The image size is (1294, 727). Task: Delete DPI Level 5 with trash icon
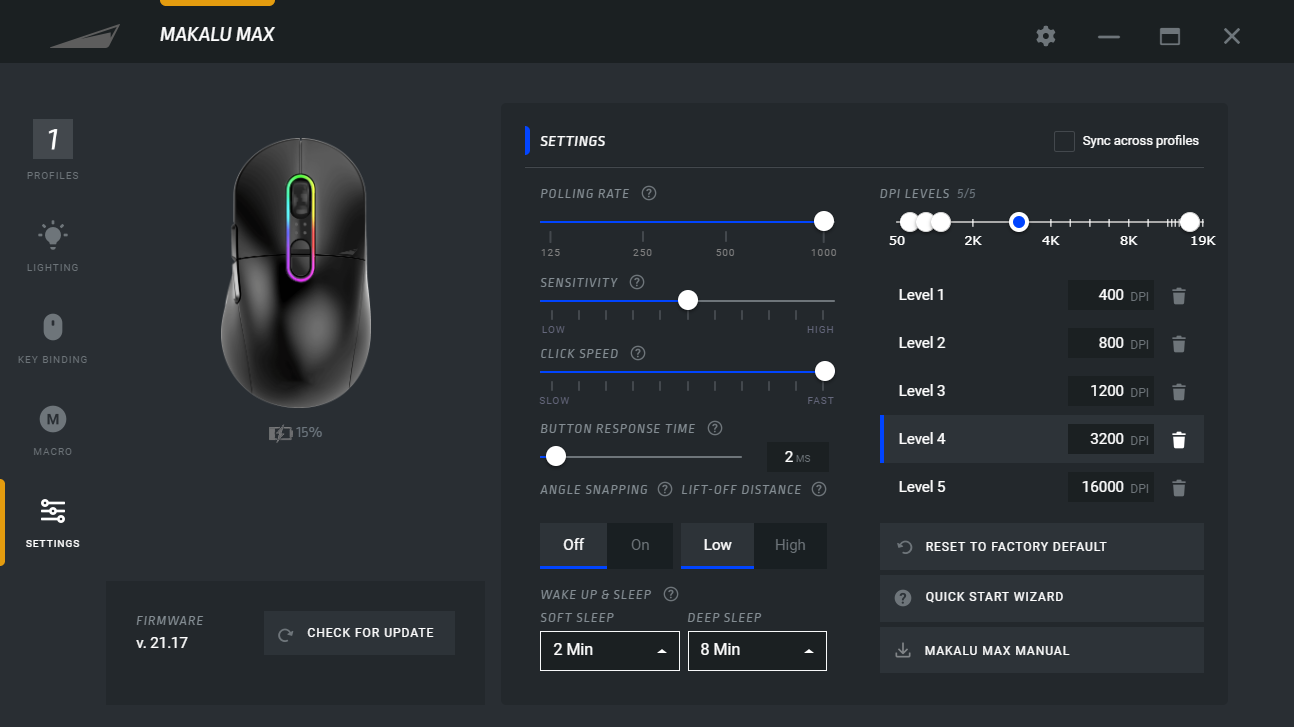click(x=1179, y=488)
